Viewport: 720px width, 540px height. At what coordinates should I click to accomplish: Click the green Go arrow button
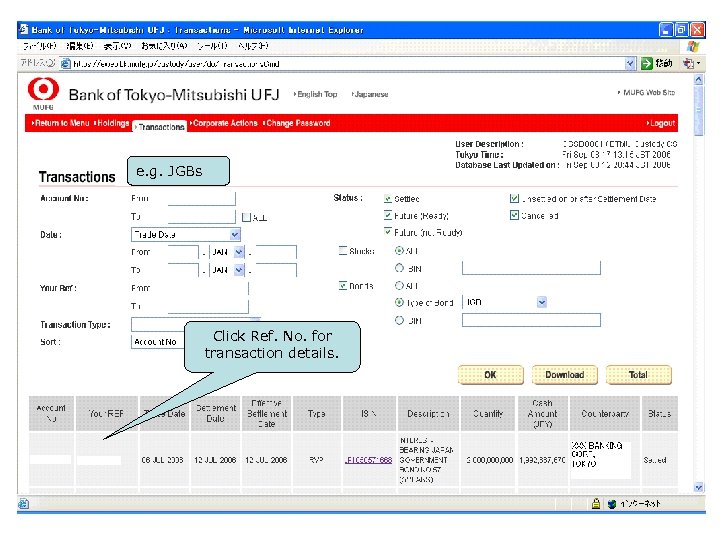tap(647, 64)
